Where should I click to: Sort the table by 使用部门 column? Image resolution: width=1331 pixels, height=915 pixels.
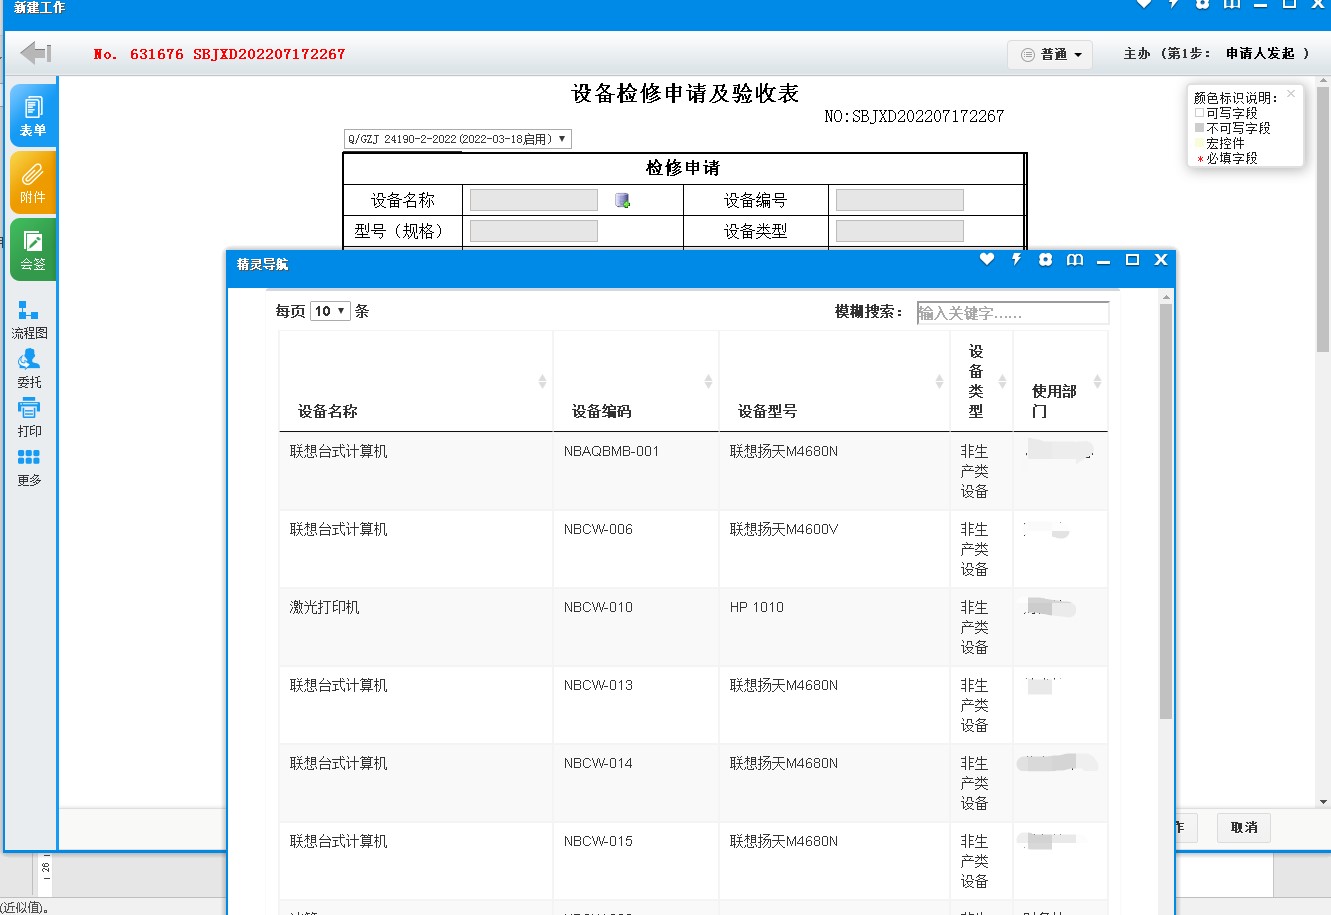pyautogui.click(x=1061, y=382)
